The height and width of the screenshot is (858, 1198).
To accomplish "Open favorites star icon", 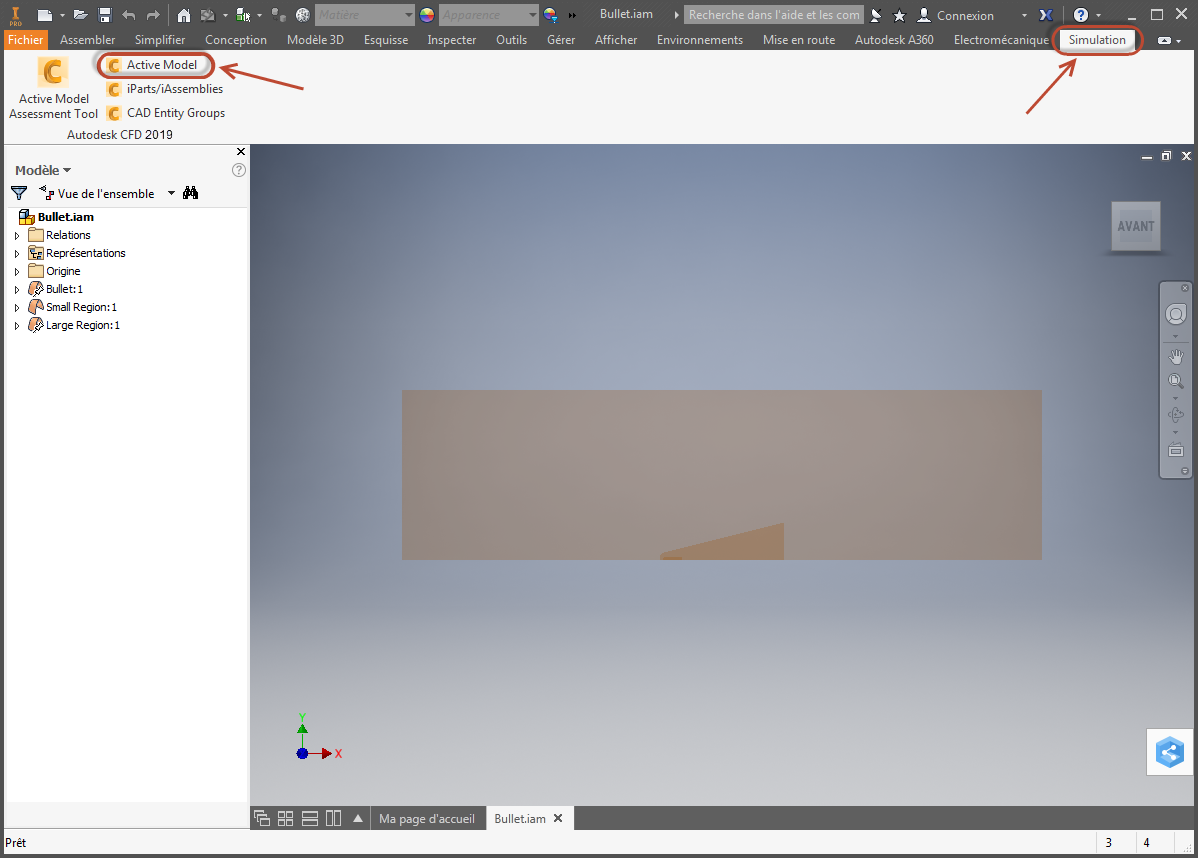I will click(x=899, y=15).
